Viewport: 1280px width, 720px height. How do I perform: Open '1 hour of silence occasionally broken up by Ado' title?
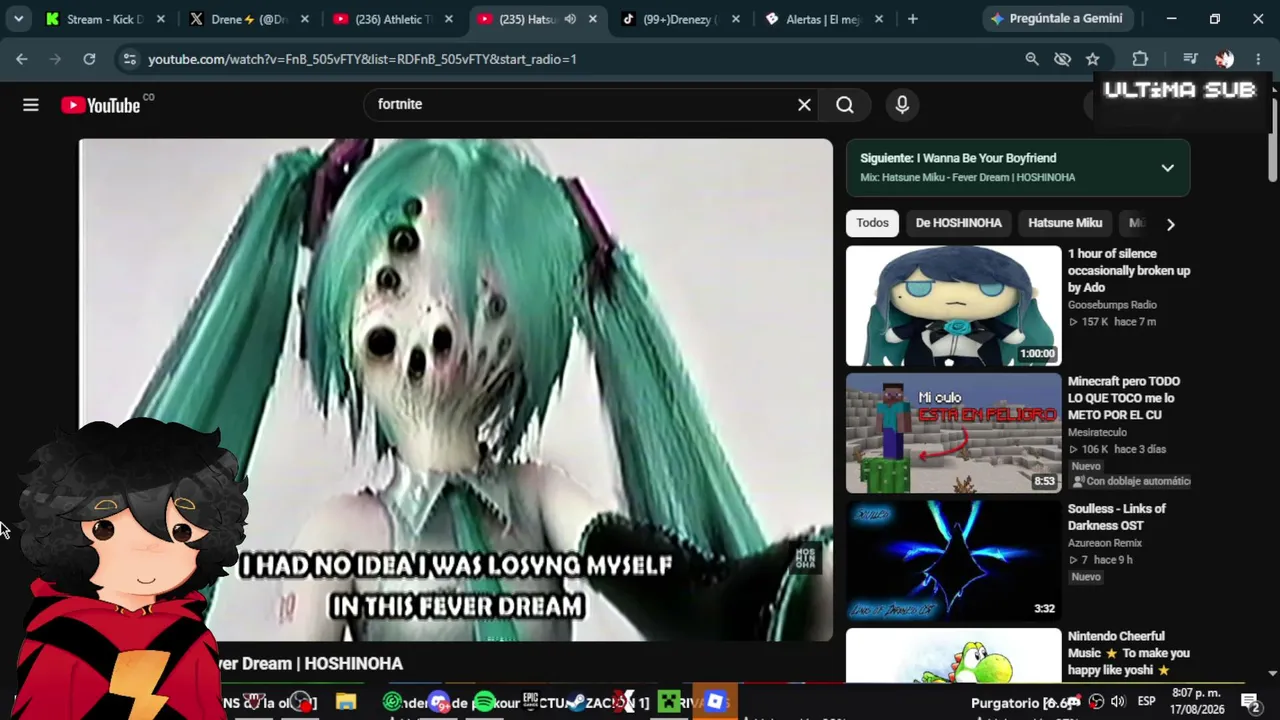[x=1129, y=271]
